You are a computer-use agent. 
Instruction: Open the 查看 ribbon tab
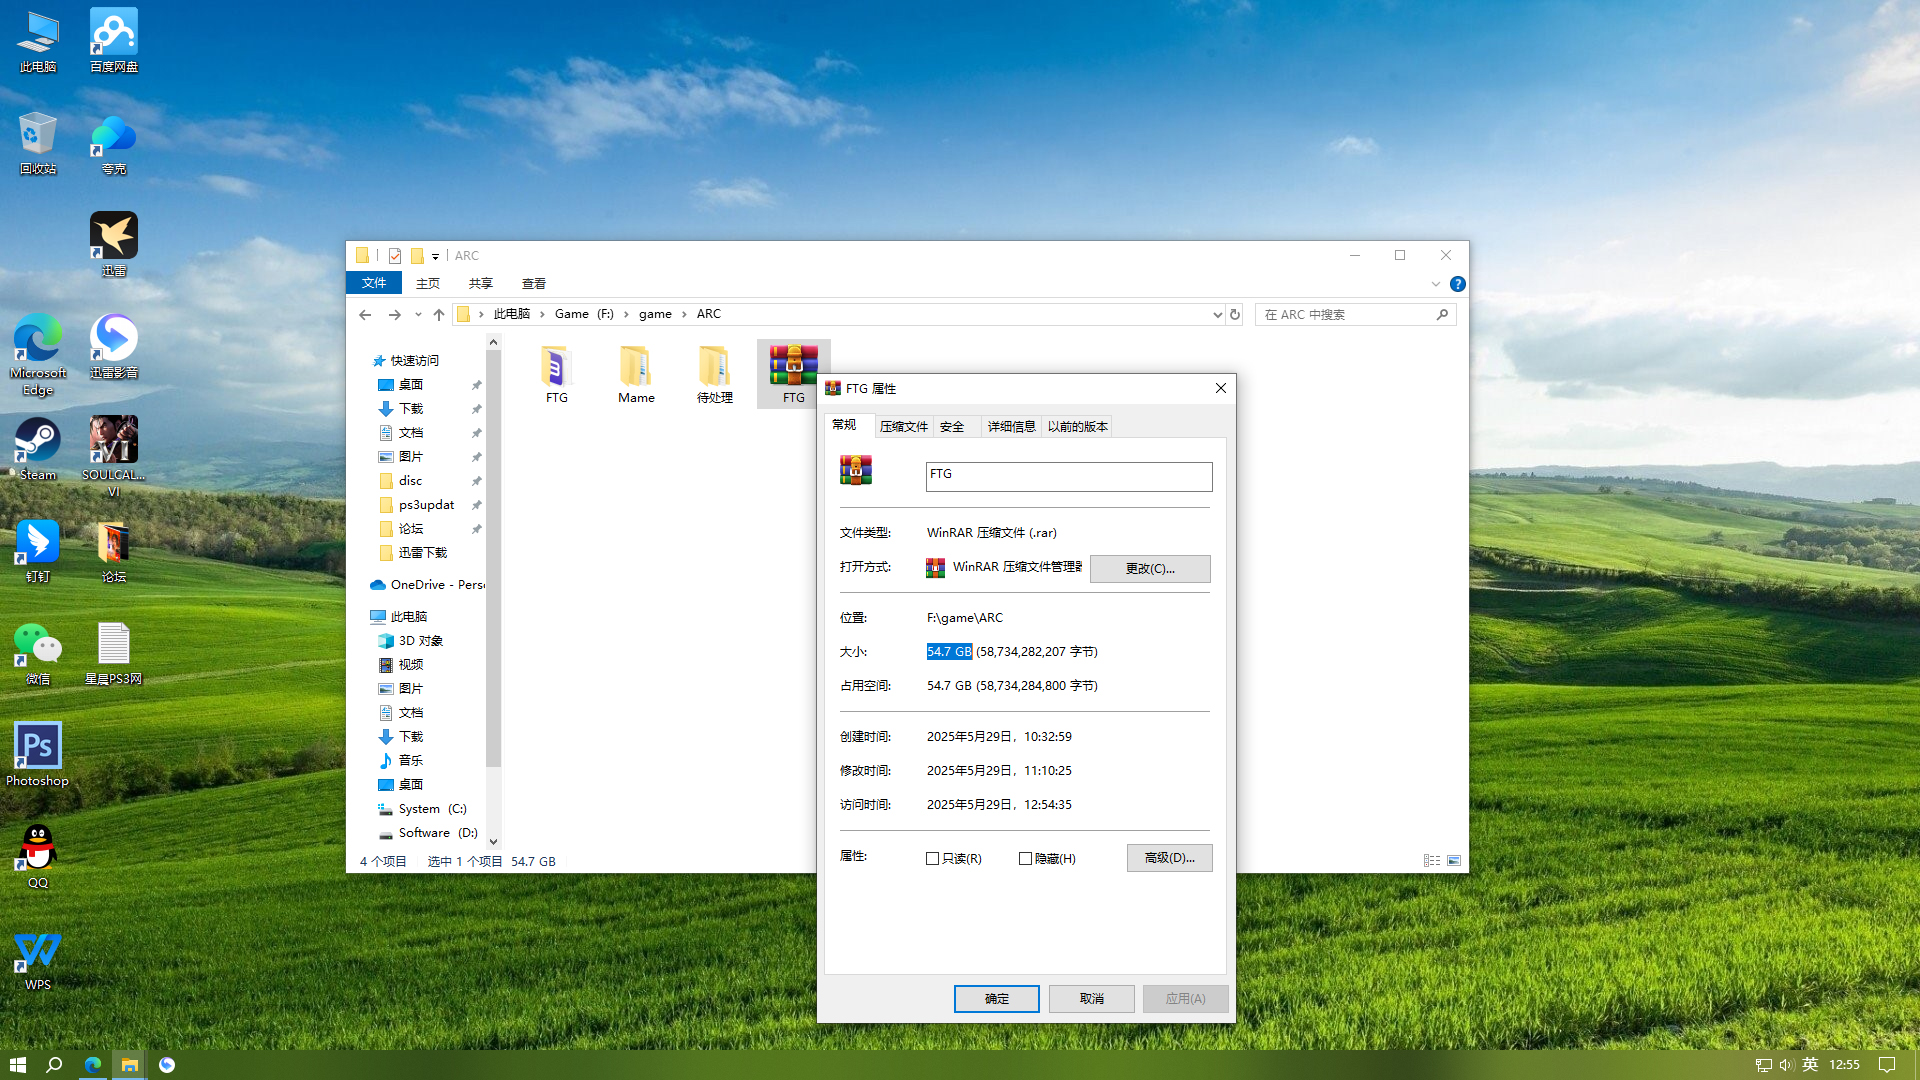point(534,283)
